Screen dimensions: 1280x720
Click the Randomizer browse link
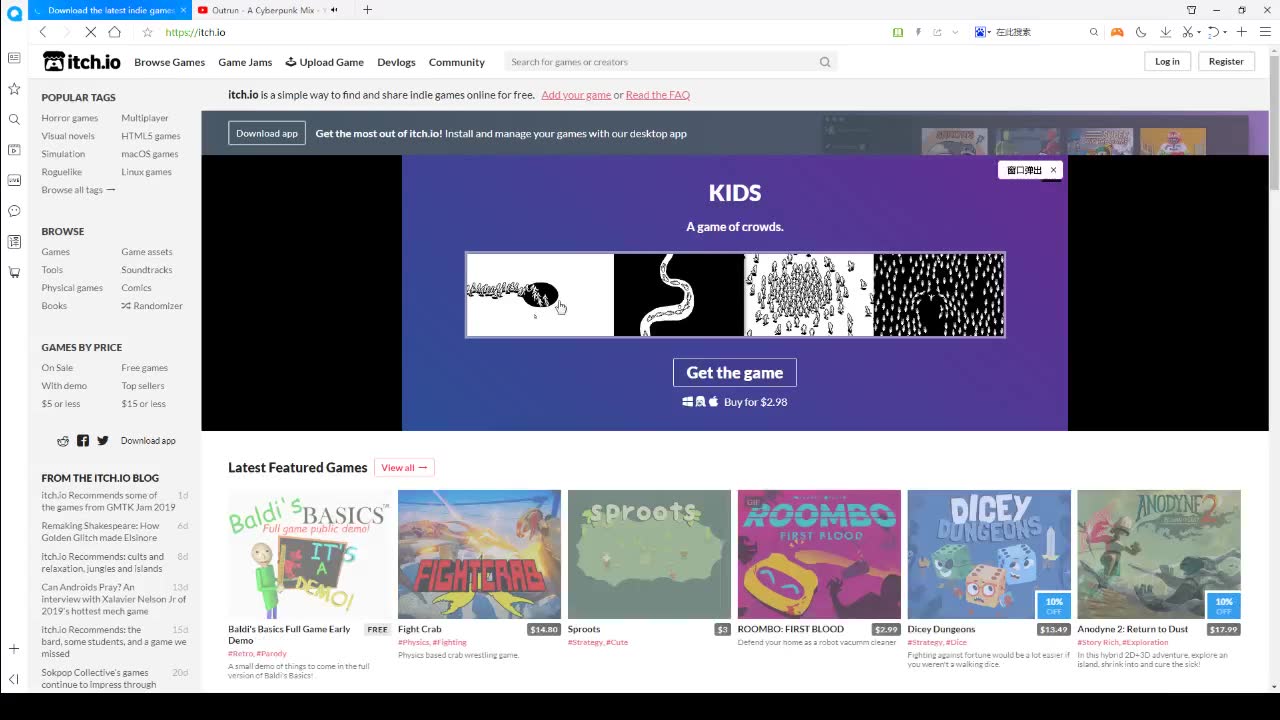[152, 306]
